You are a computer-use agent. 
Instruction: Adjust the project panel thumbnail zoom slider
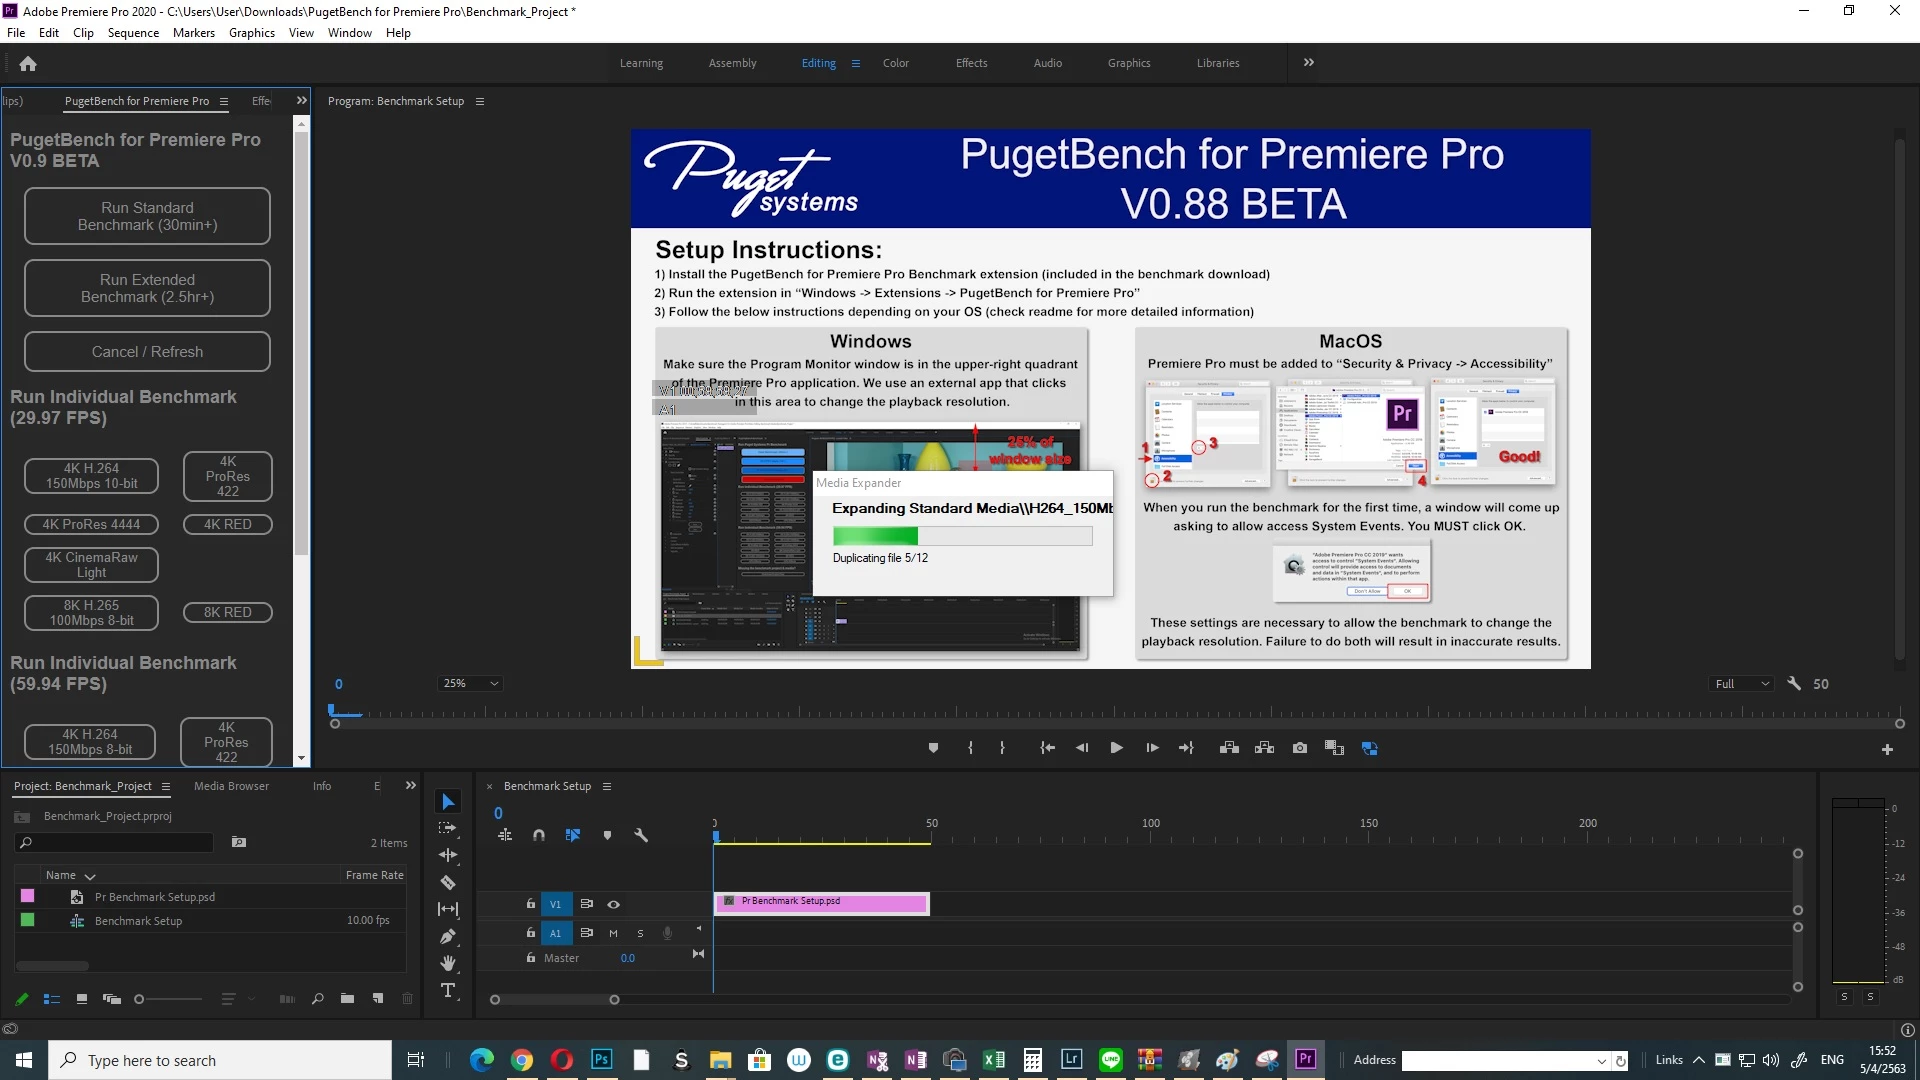(x=140, y=998)
